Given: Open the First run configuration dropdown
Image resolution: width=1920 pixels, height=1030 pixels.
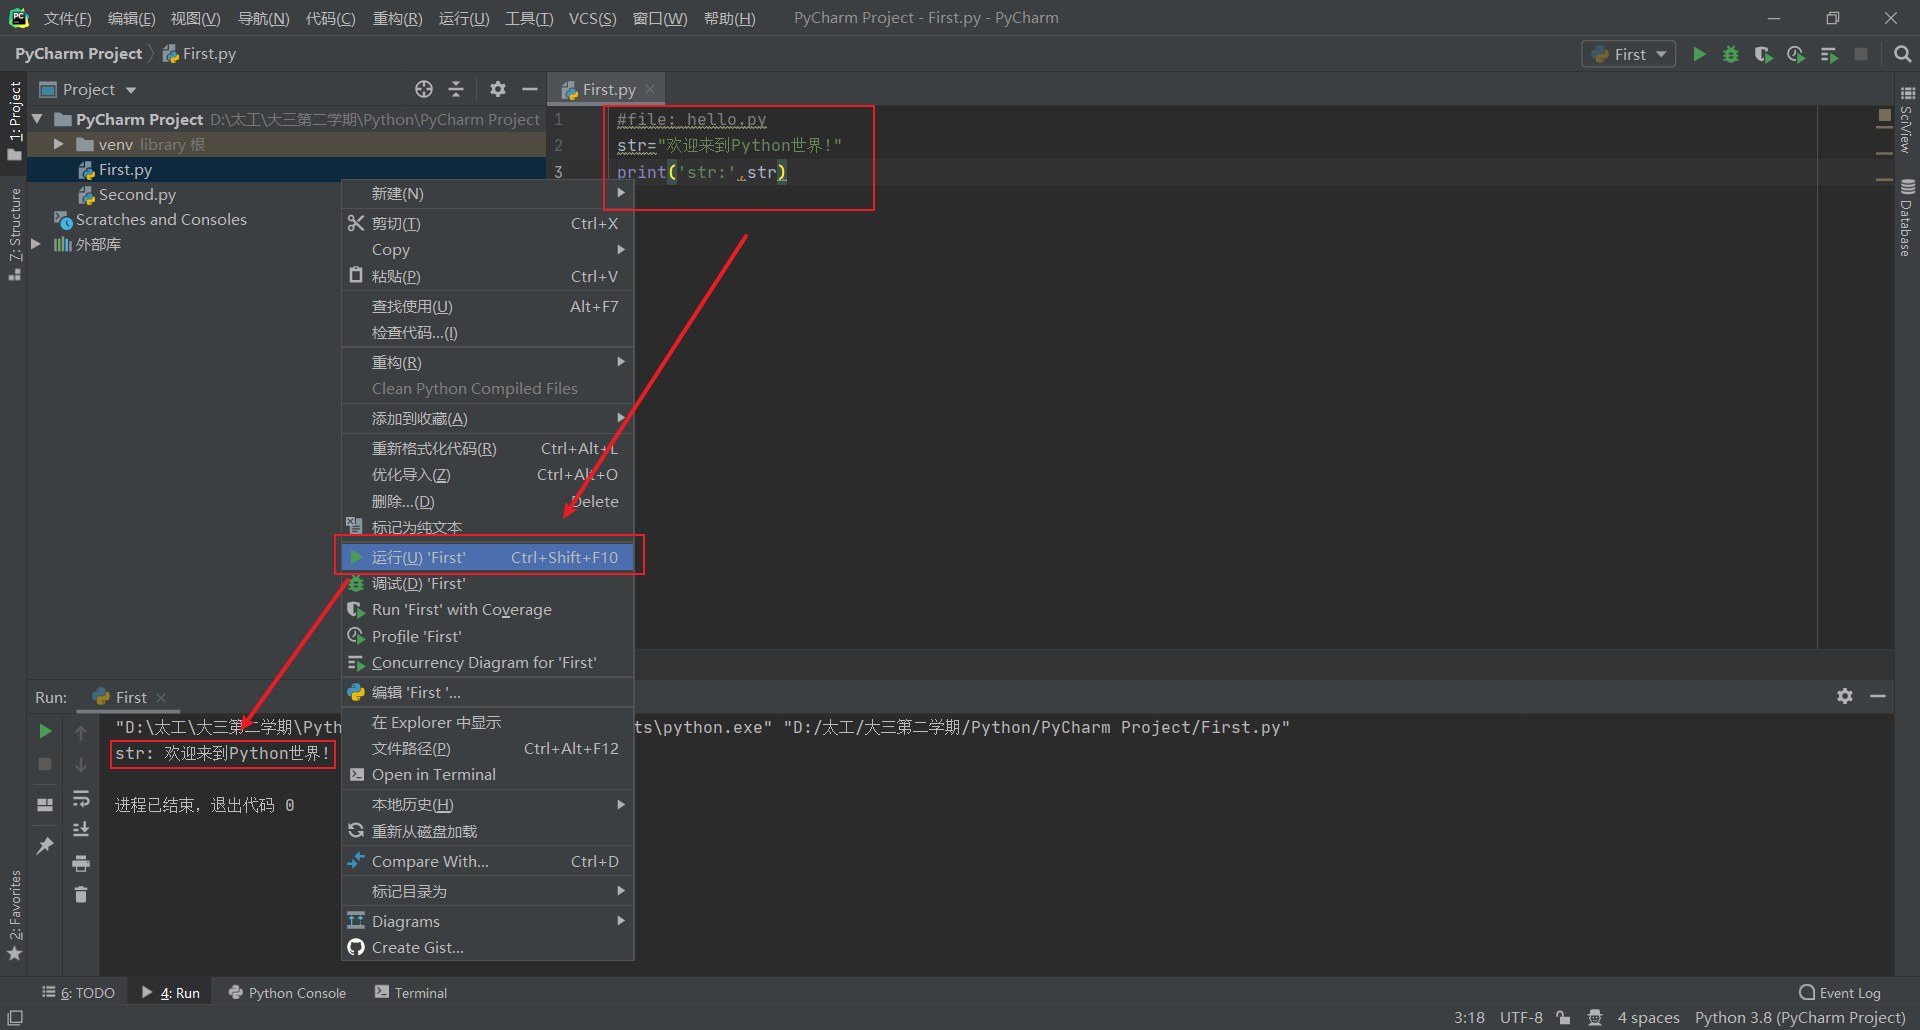Looking at the screenshot, I should click(1629, 54).
